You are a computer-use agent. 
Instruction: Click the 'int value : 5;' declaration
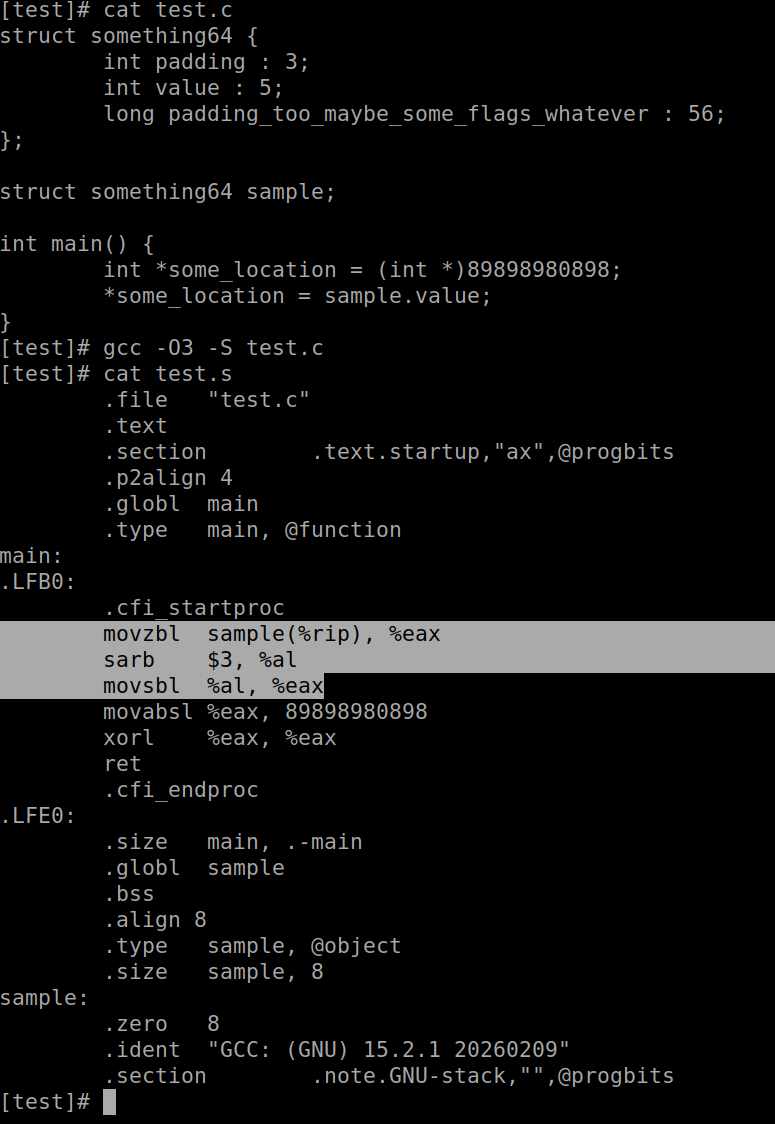[x=193, y=88]
